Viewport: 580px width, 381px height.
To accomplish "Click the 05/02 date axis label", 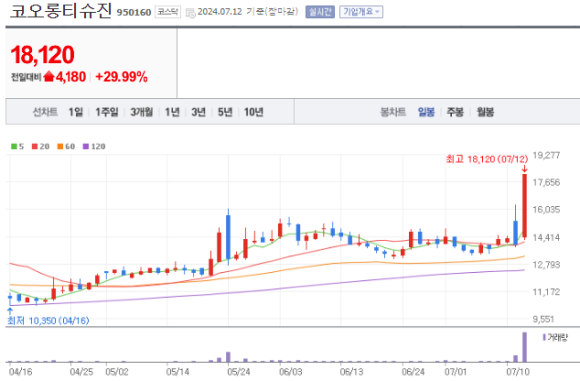I will [x=117, y=371].
